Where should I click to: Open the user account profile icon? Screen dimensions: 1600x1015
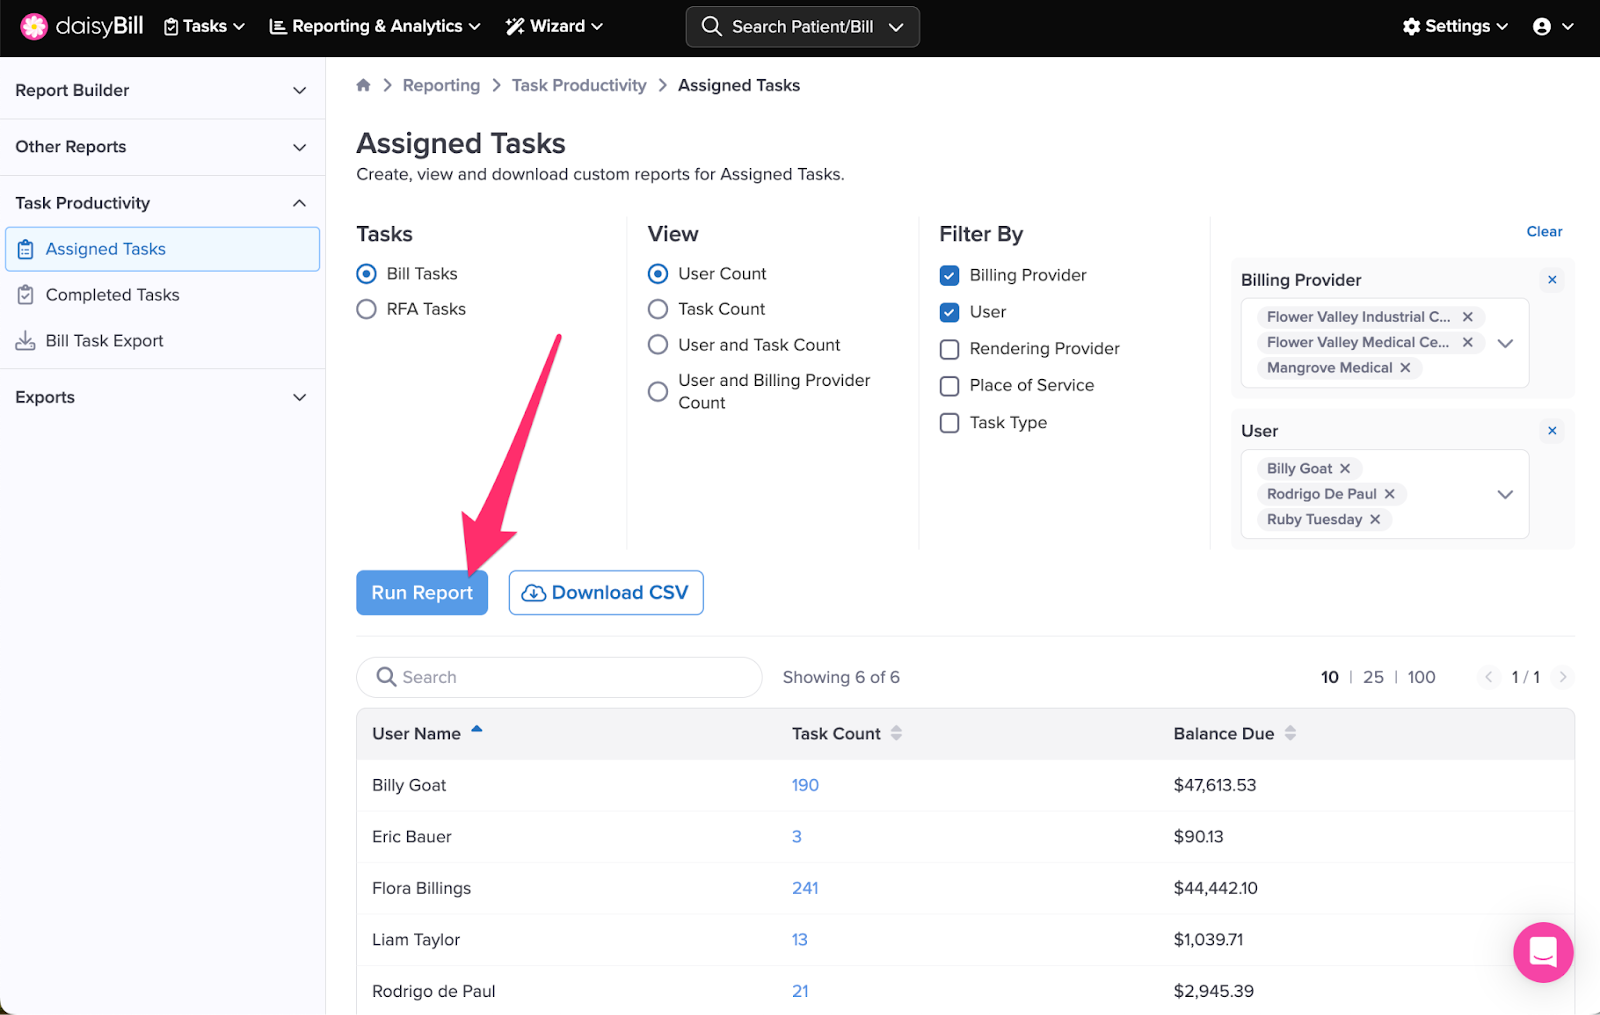point(1542,27)
